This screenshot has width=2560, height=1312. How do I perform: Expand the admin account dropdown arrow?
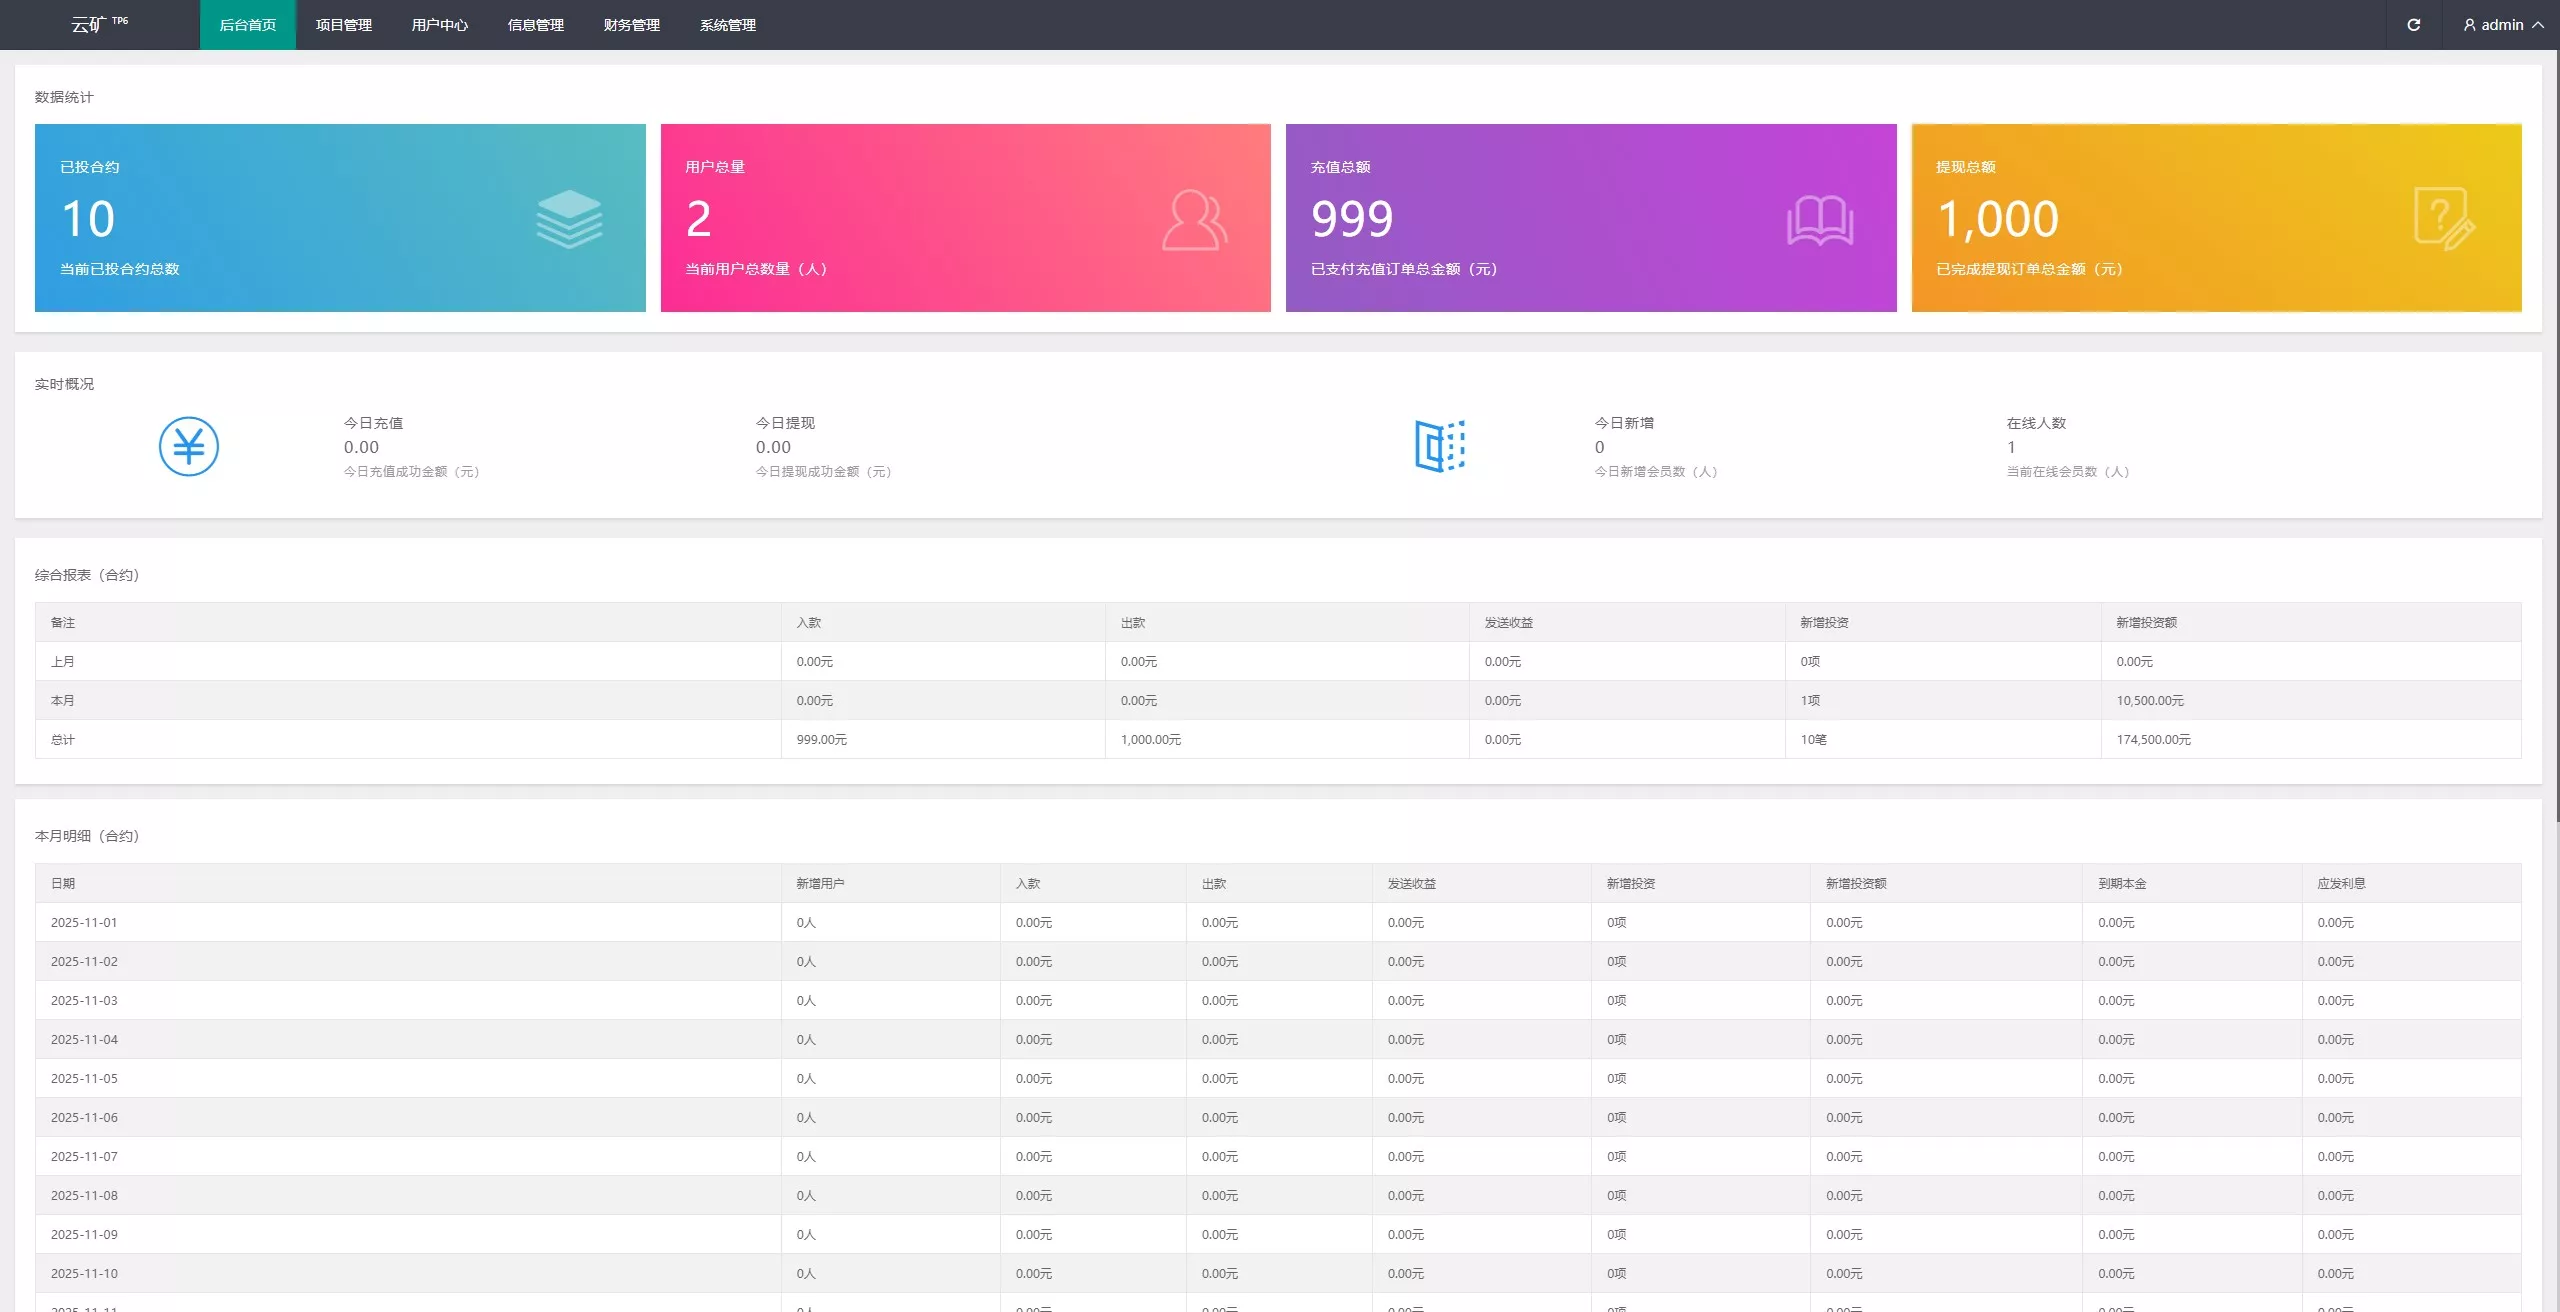point(2538,25)
